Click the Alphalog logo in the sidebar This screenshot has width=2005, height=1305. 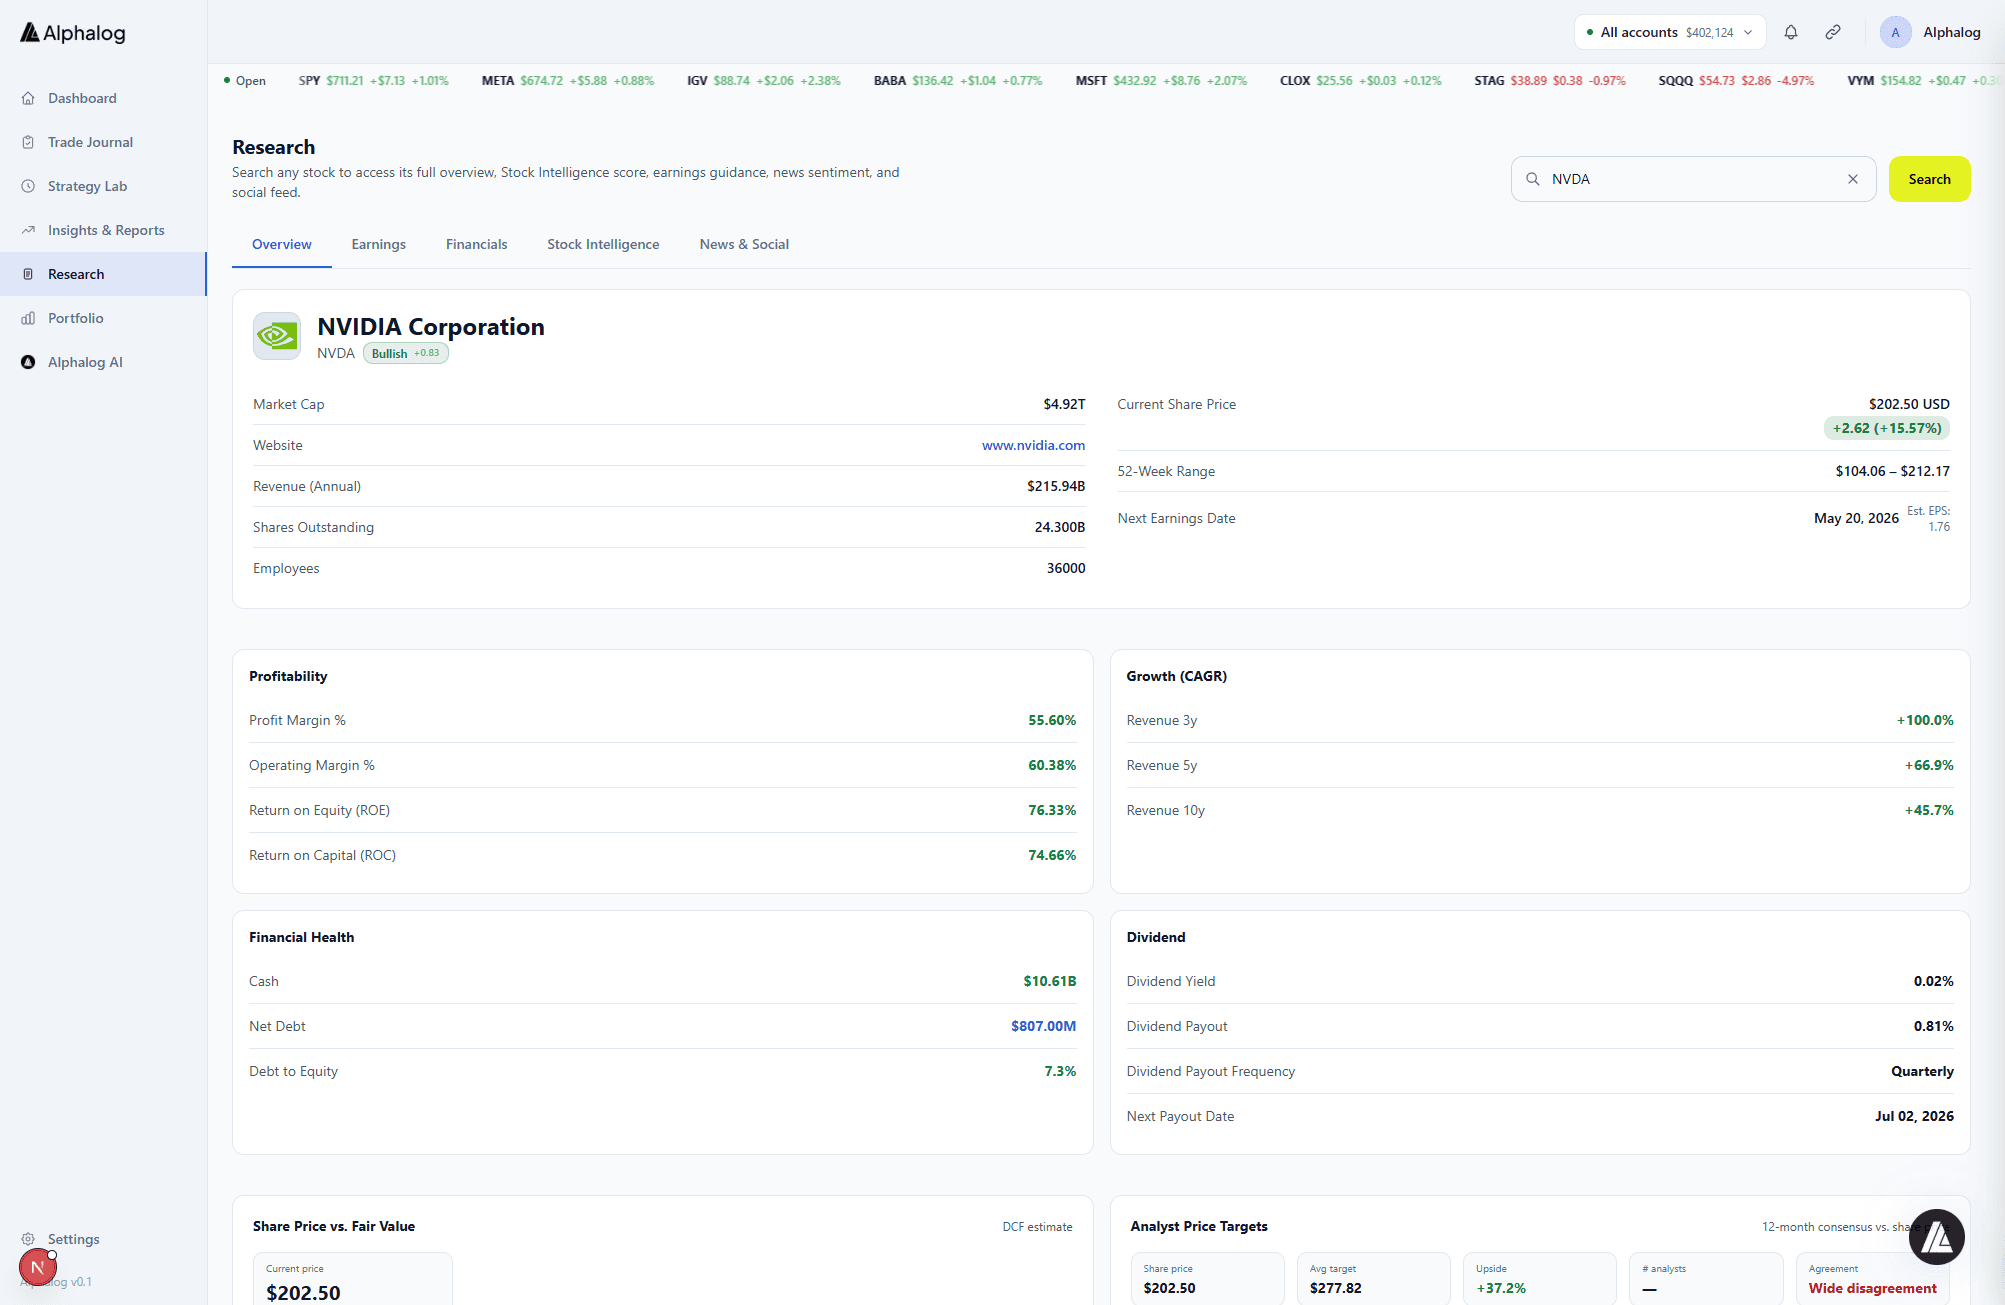[x=73, y=33]
